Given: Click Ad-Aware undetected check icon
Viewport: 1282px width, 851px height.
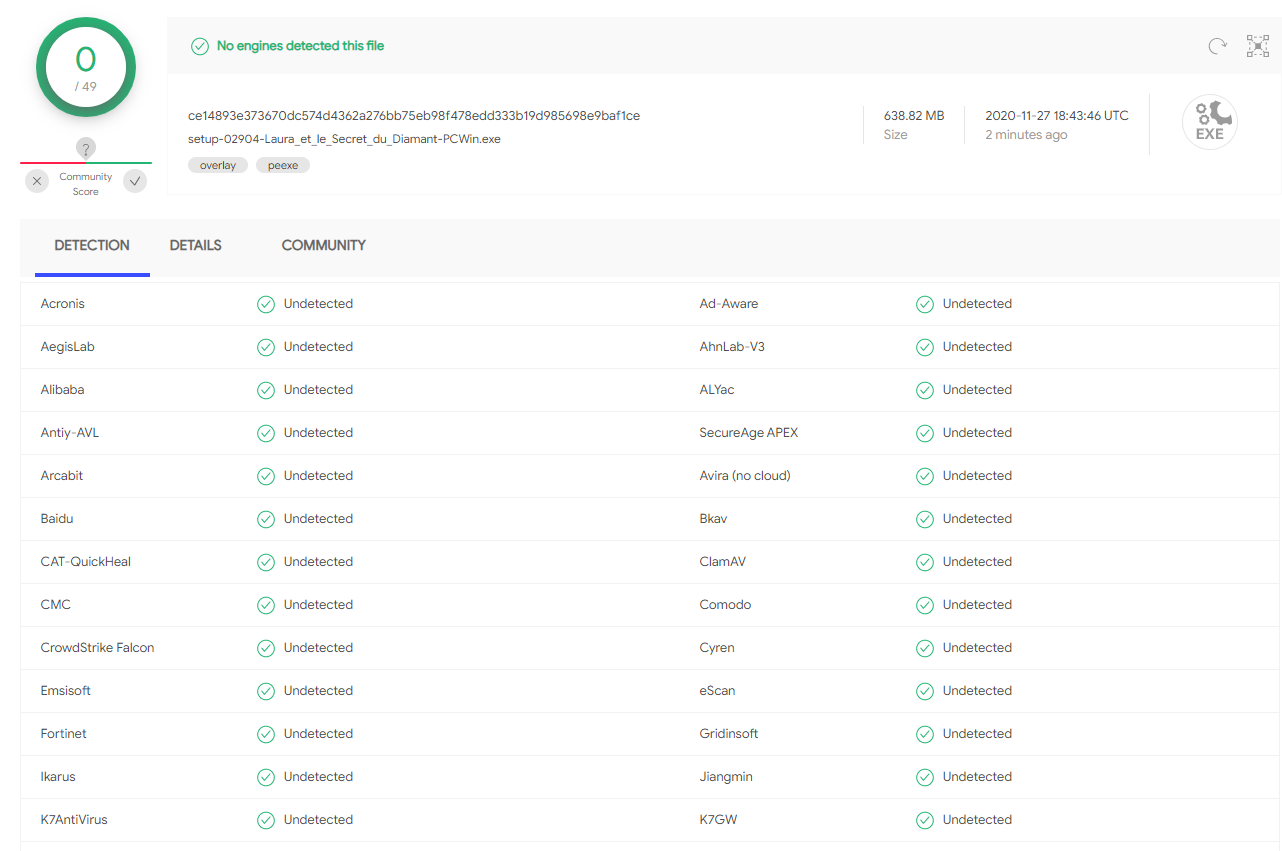Looking at the screenshot, I should pos(925,304).
